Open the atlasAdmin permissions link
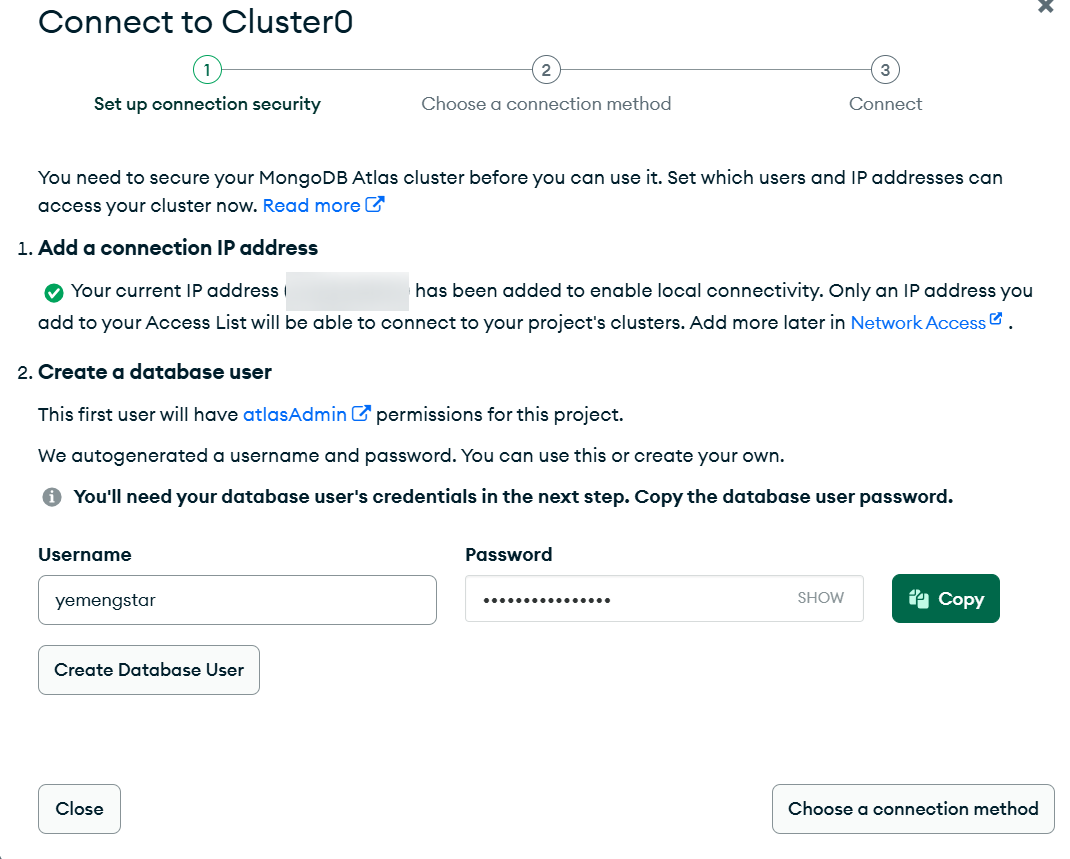 click(295, 414)
